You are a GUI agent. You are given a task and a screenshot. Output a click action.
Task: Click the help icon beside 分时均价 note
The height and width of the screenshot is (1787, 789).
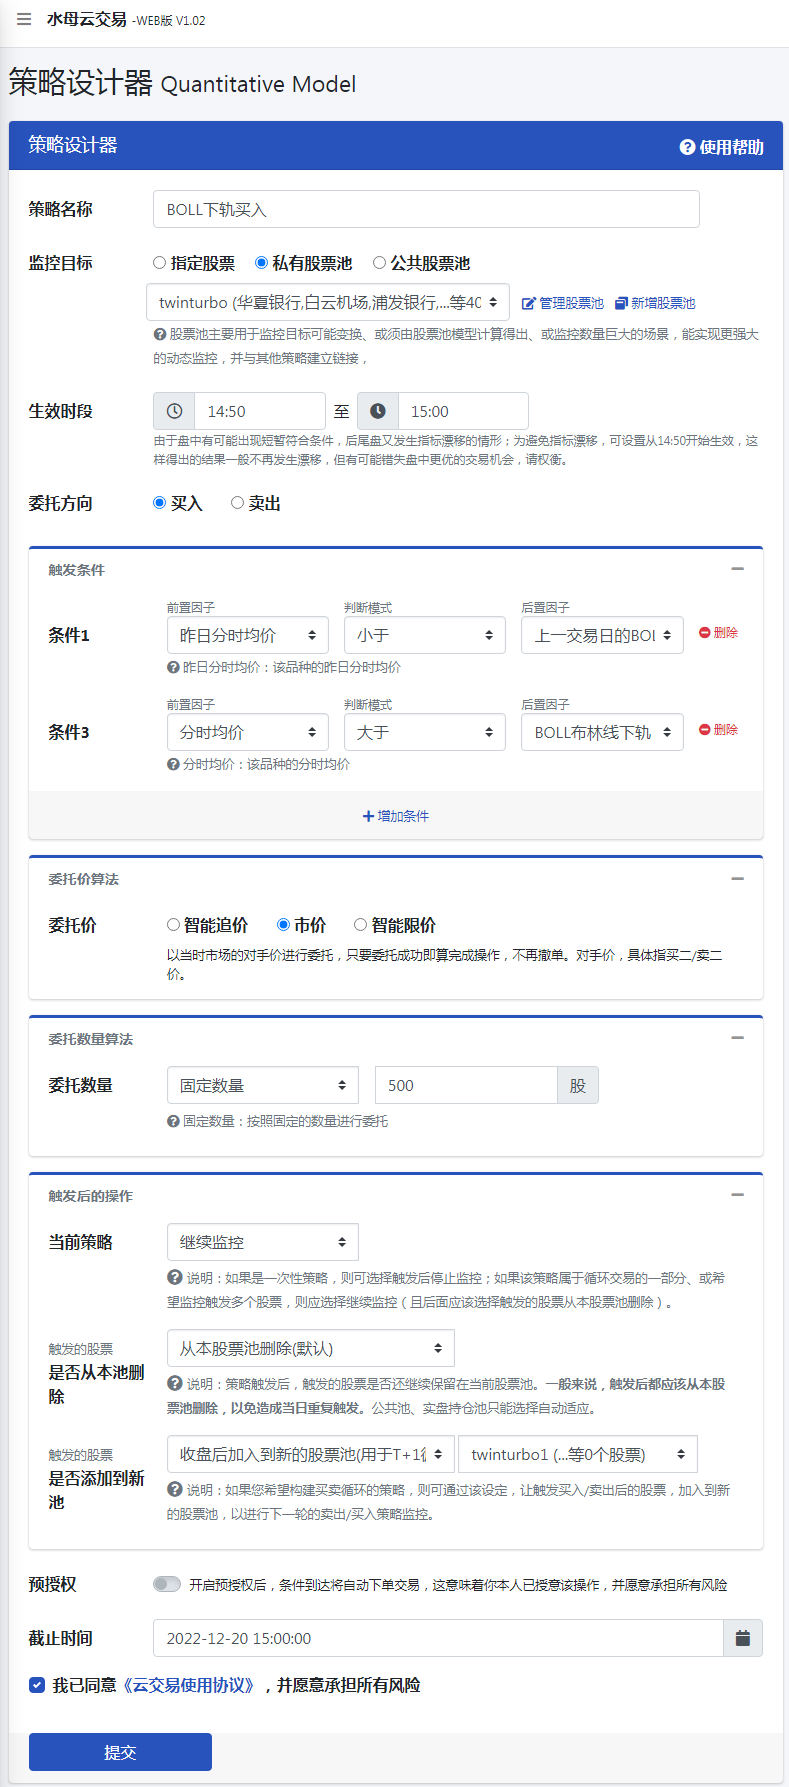(x=173, y=764)
